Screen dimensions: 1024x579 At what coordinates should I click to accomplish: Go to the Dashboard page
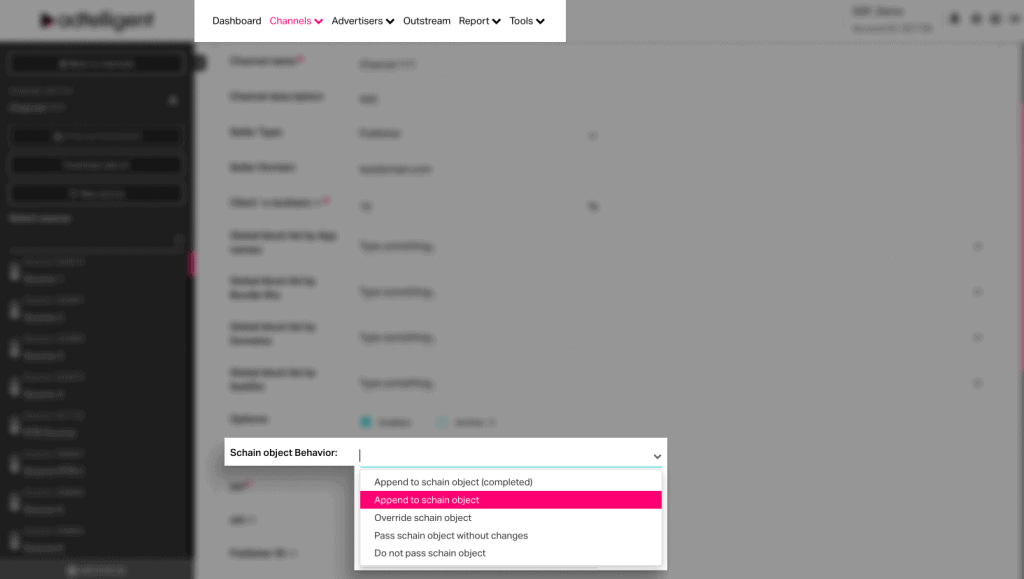(236, 21)
